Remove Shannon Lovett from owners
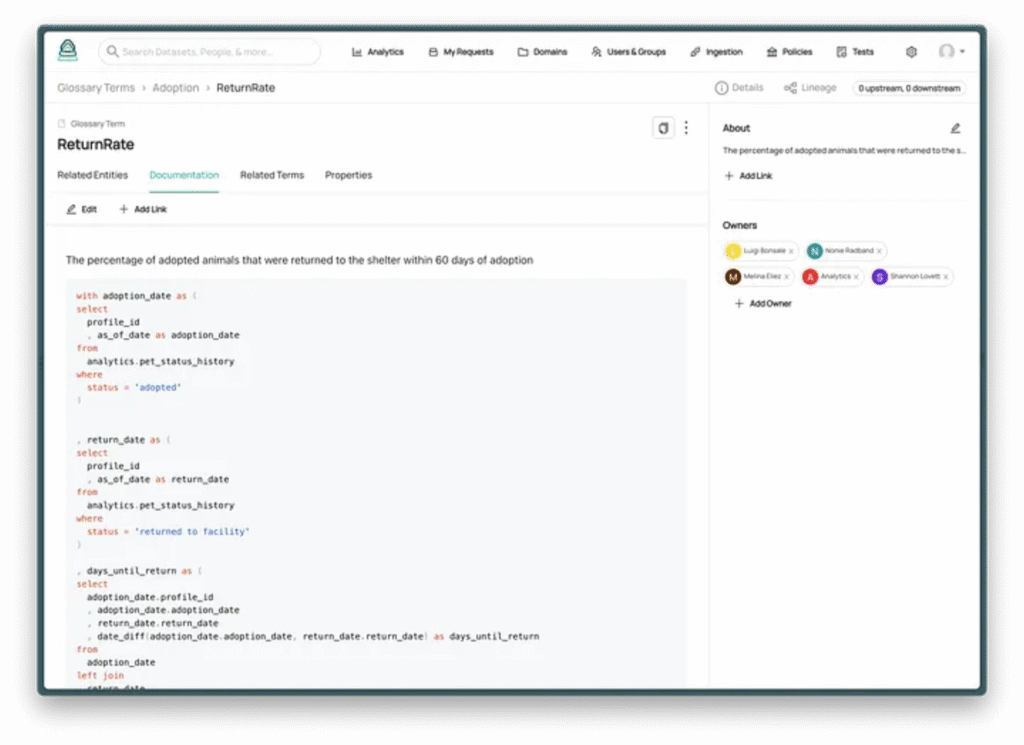 coord(945,277)
